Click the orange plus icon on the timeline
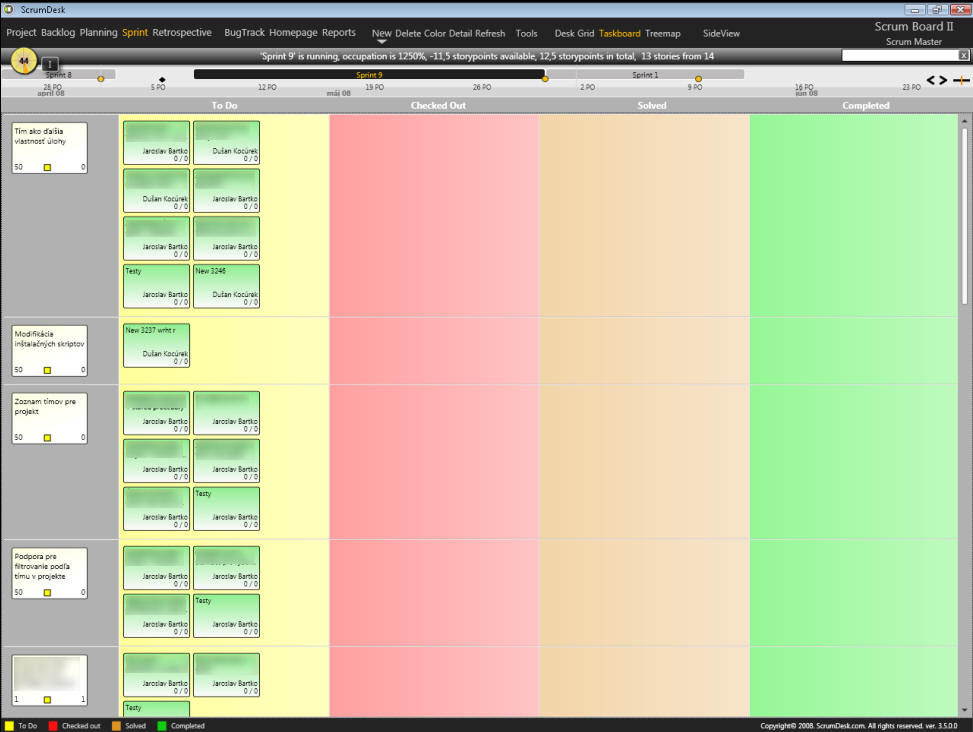The width and height of the screenshot is (973, 732). click(x=961, y=80)
